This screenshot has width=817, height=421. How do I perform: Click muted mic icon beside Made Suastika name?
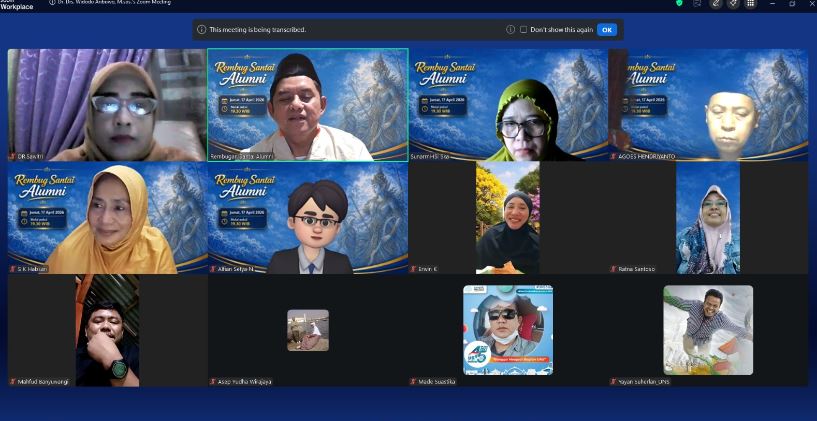pyautogui.click(x=413, y=381)
